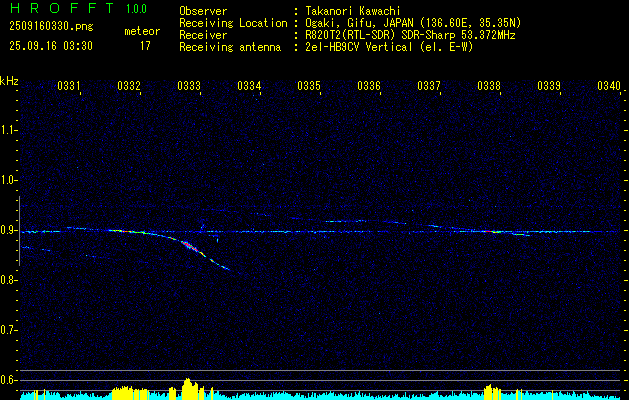
Task: Click the red echo peak near 0338
Action: 490,231
